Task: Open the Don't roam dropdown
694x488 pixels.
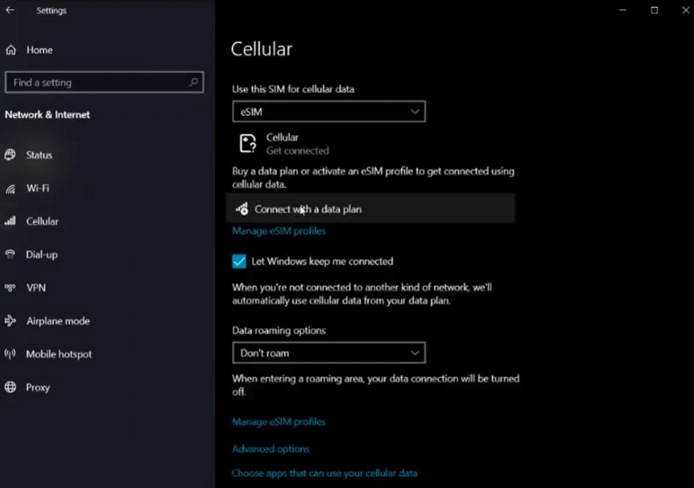Action: [328, 353]
